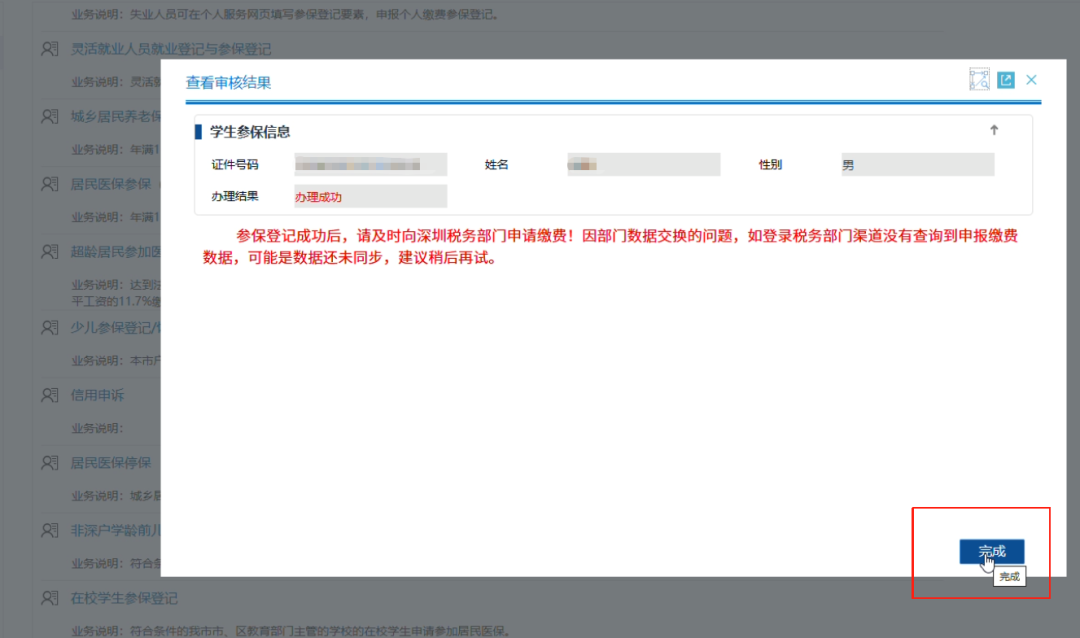1080x638 pixels.
Task: Open 信用申诉 link
Action: click(x=98, y=395)
